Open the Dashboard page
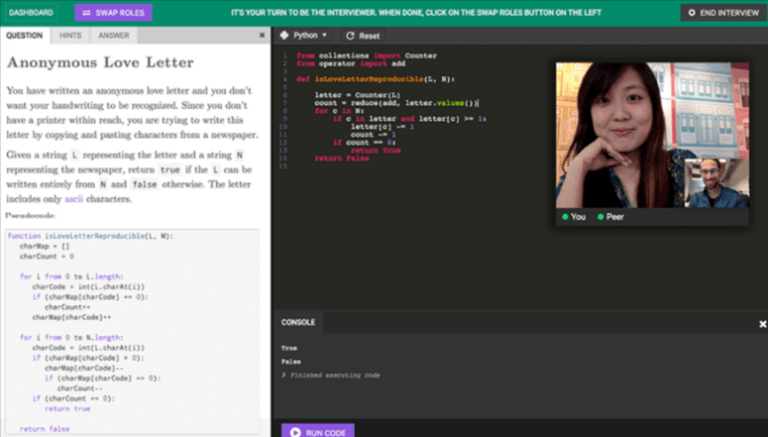Image resolution: width=768 pixels, height=437 pixels. point(32,13)
